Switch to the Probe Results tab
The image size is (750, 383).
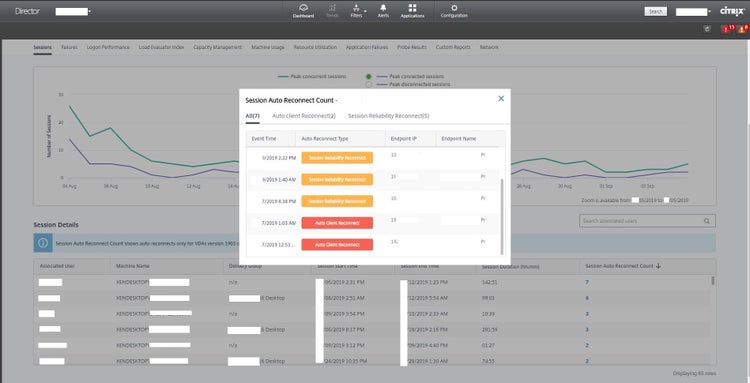(412, 47)
